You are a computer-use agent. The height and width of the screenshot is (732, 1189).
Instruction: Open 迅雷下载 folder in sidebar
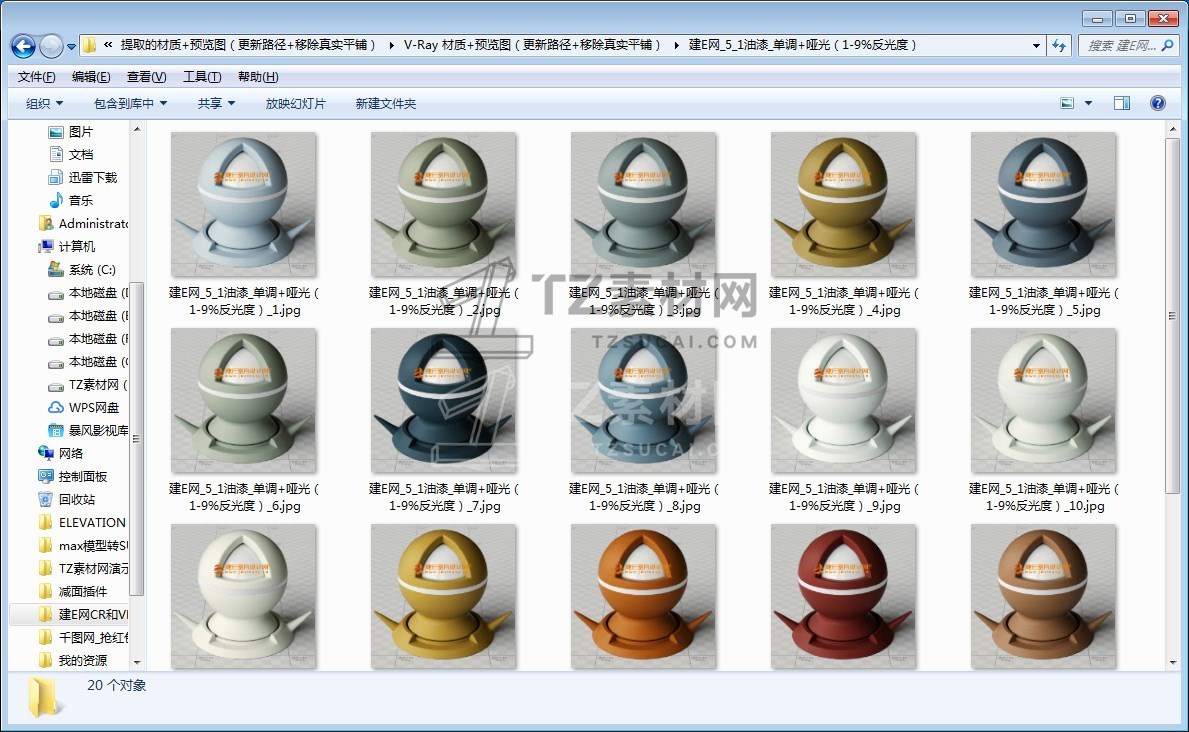pos(92,177)
